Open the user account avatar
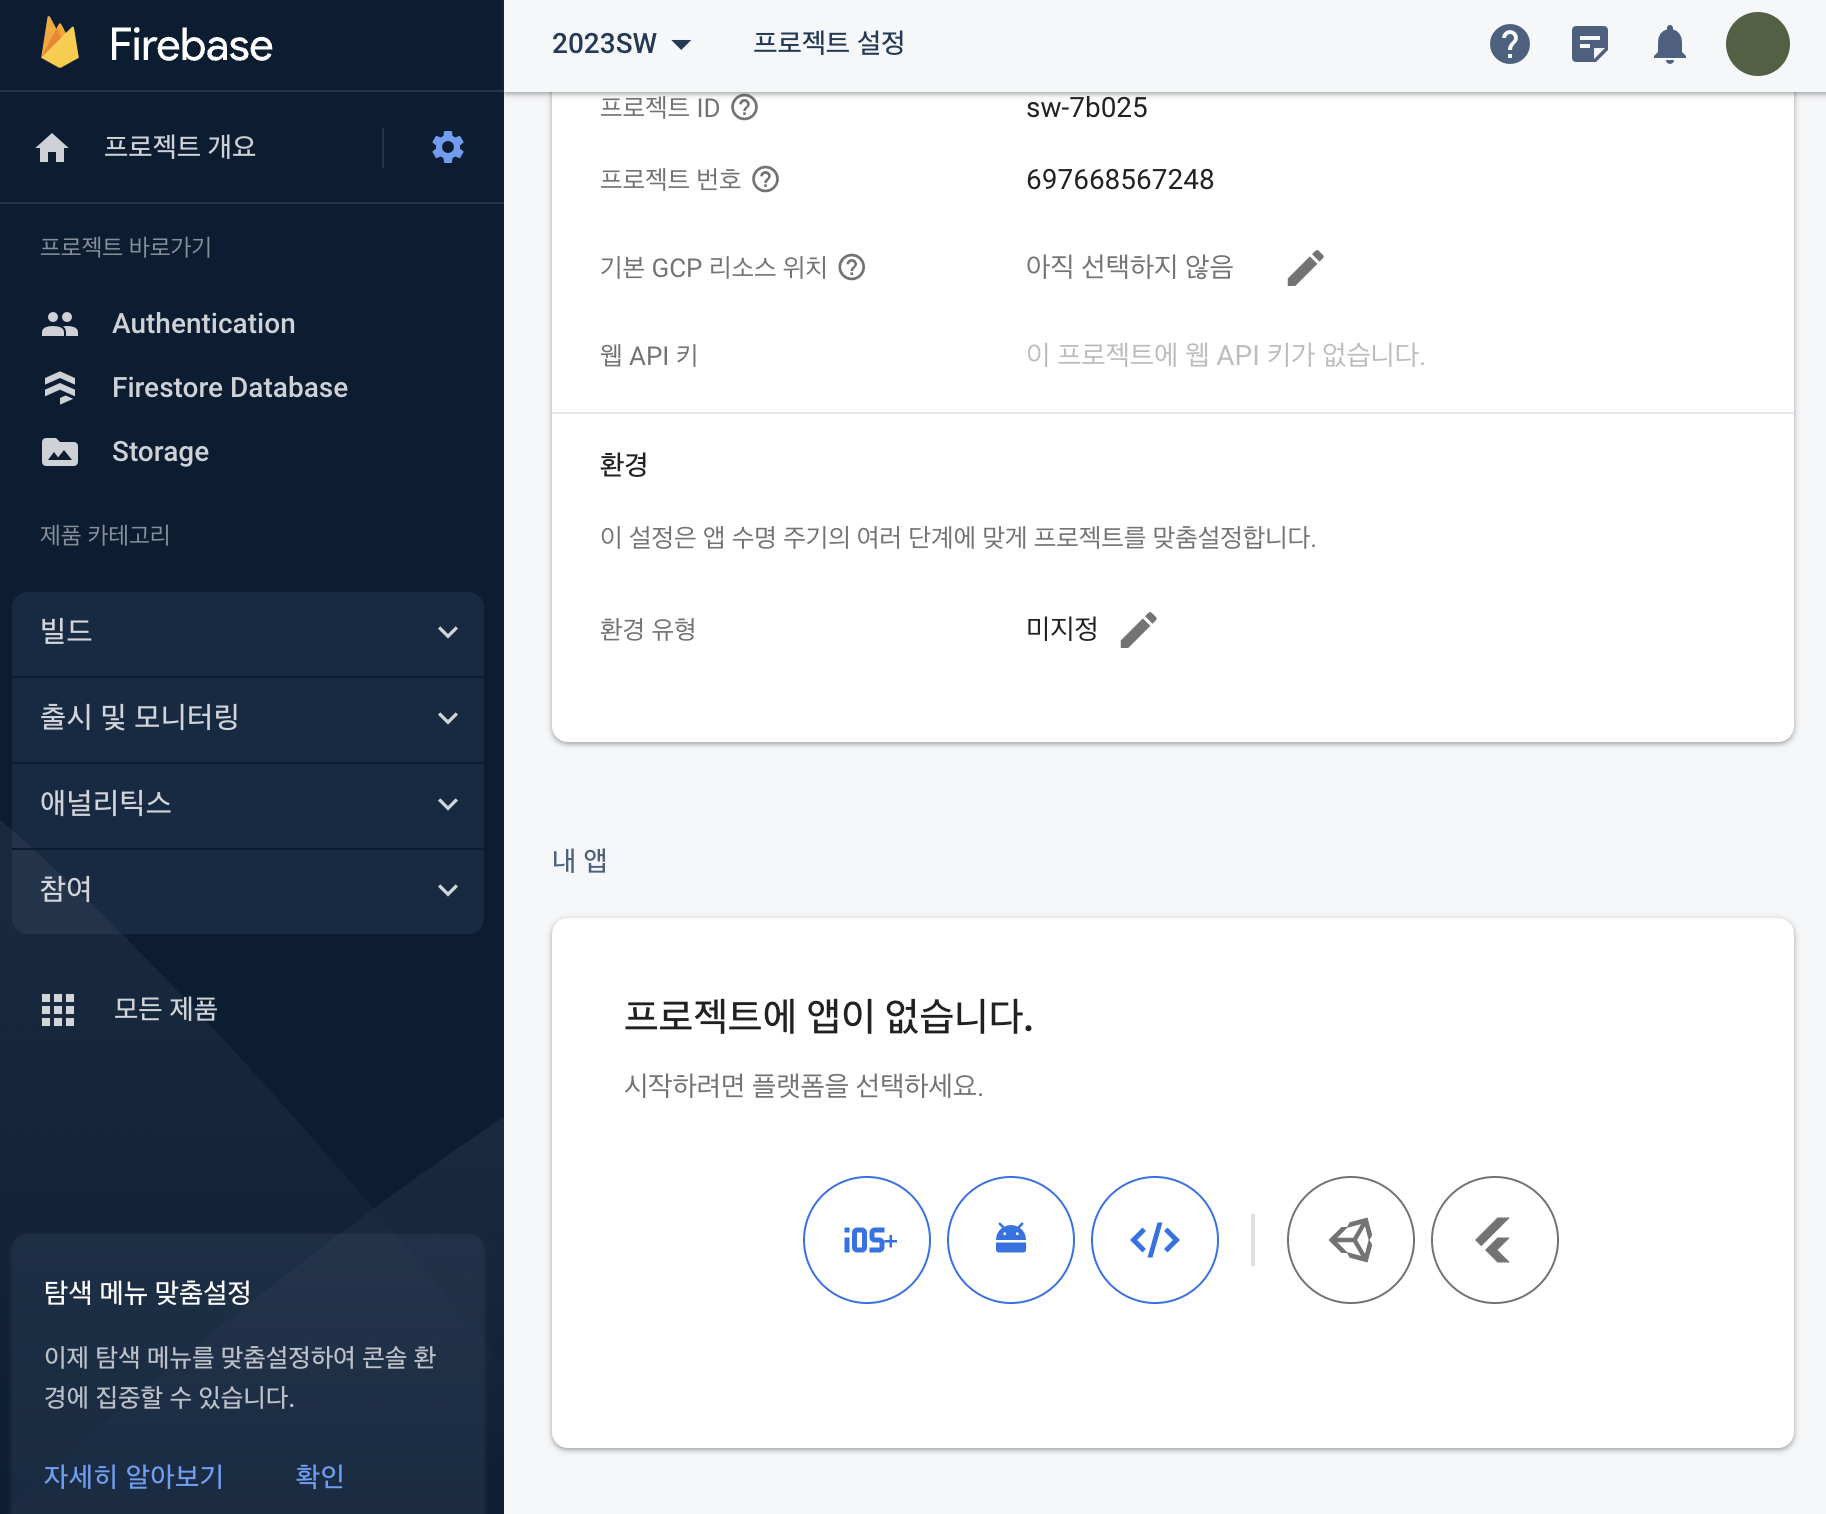 [1757, 44]
